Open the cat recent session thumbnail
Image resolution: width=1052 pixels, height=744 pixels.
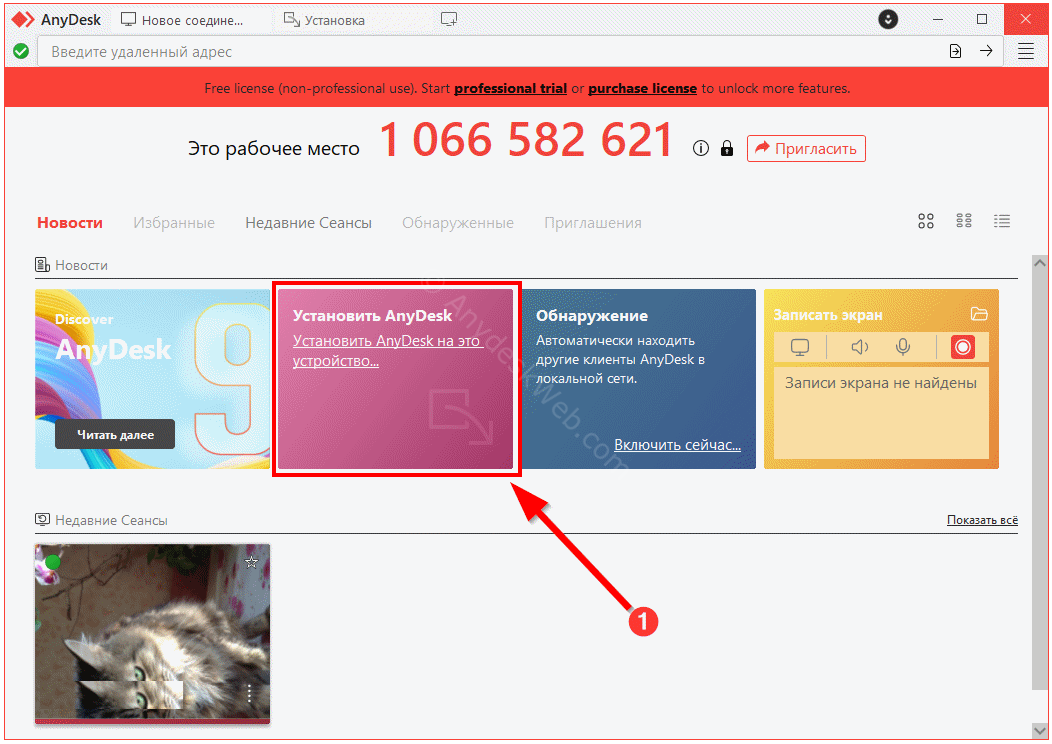point(152,634)
